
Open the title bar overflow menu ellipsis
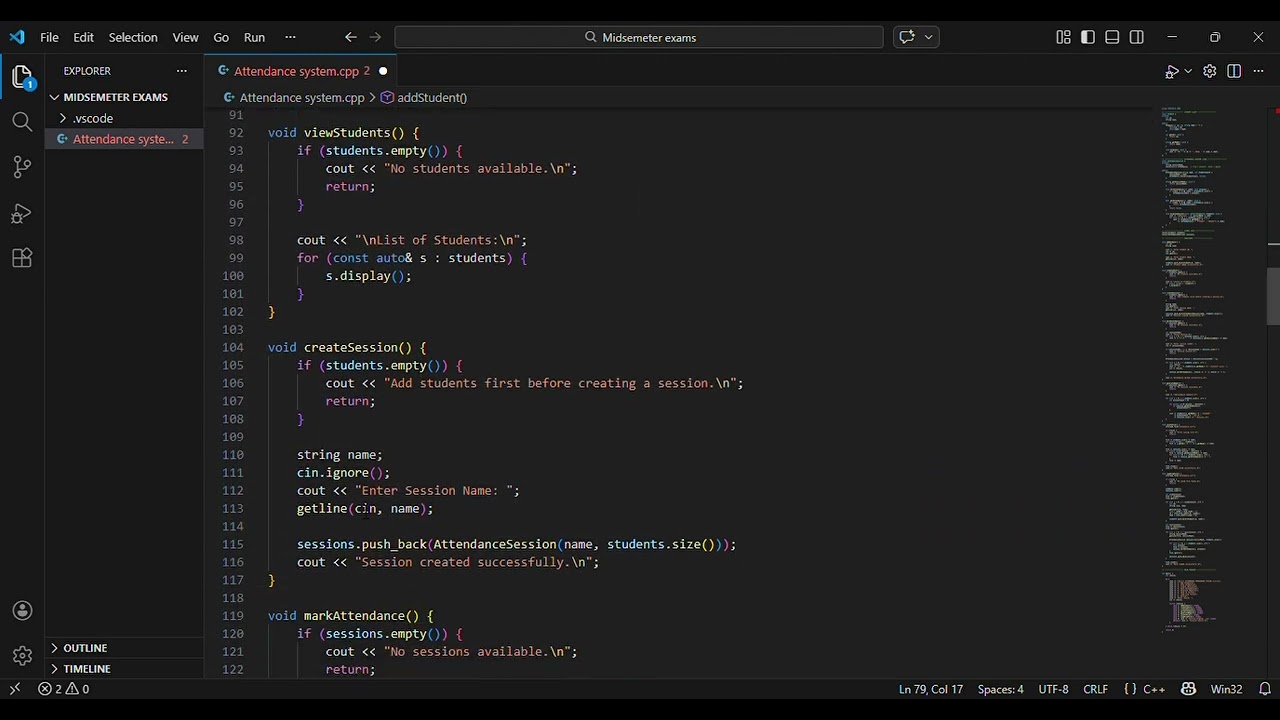[290, 37]
